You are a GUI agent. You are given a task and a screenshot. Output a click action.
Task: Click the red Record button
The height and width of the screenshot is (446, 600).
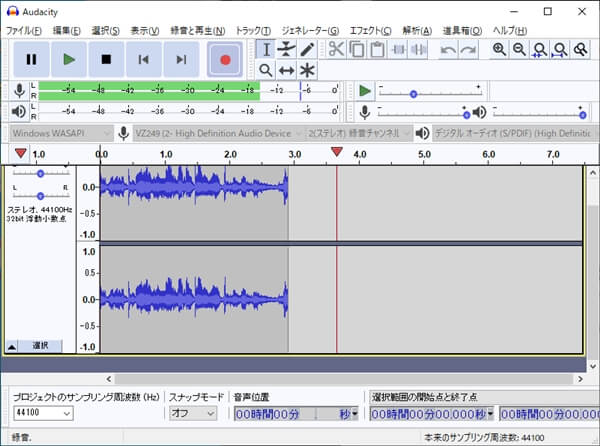[225, 60]
